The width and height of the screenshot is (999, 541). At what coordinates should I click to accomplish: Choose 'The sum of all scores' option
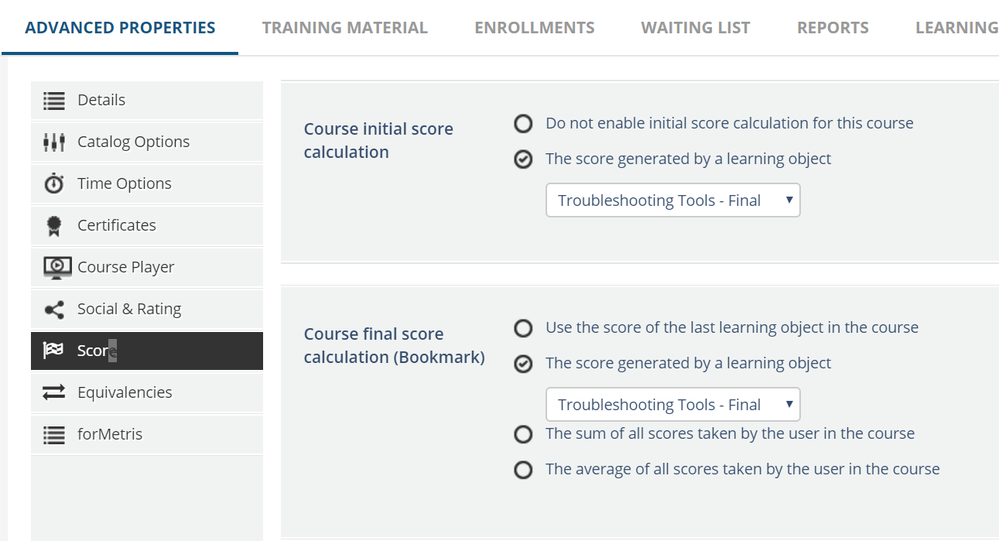tap(523, 434)
